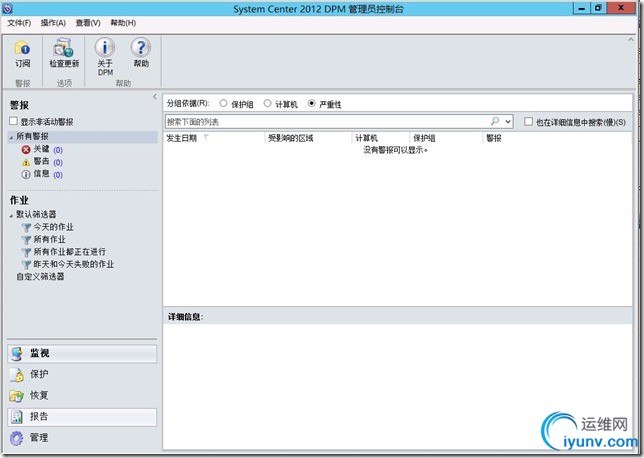Select 昨天和今天失败的作业 filter text
This screenshot has width=644, height=458.
point(74,264)
